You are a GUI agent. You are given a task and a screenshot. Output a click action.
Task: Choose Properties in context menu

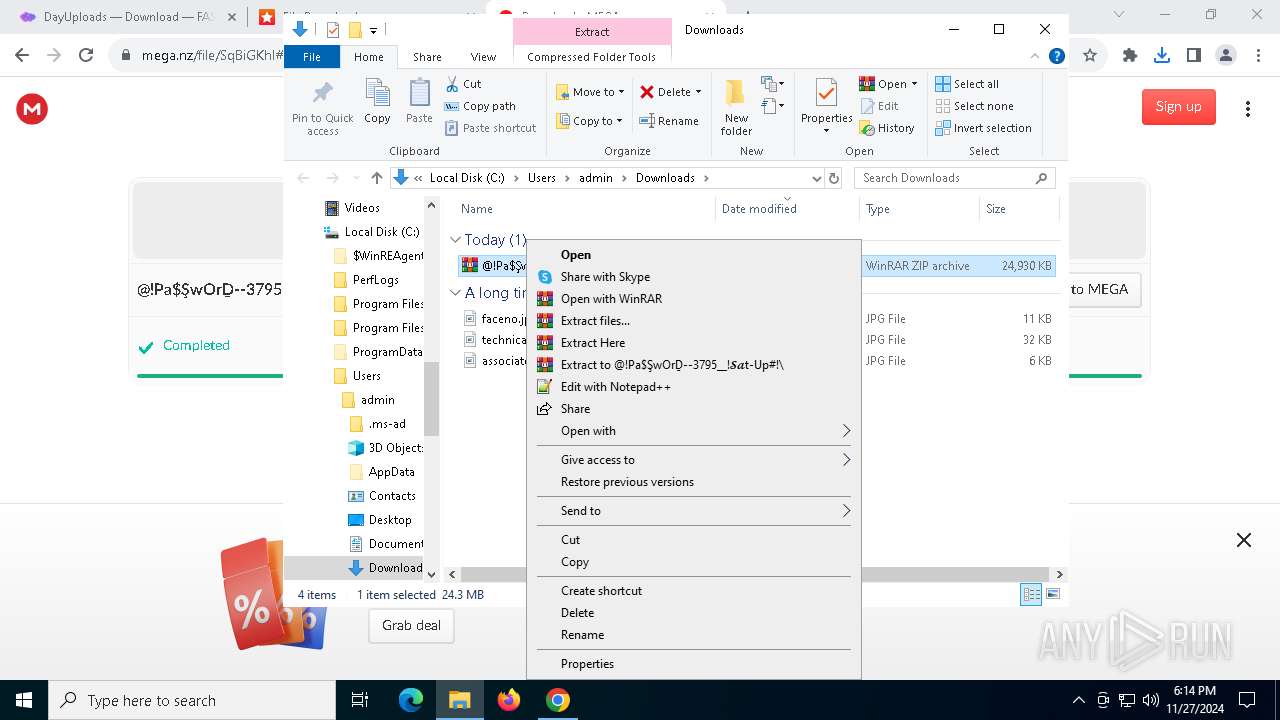click(693, 664)
